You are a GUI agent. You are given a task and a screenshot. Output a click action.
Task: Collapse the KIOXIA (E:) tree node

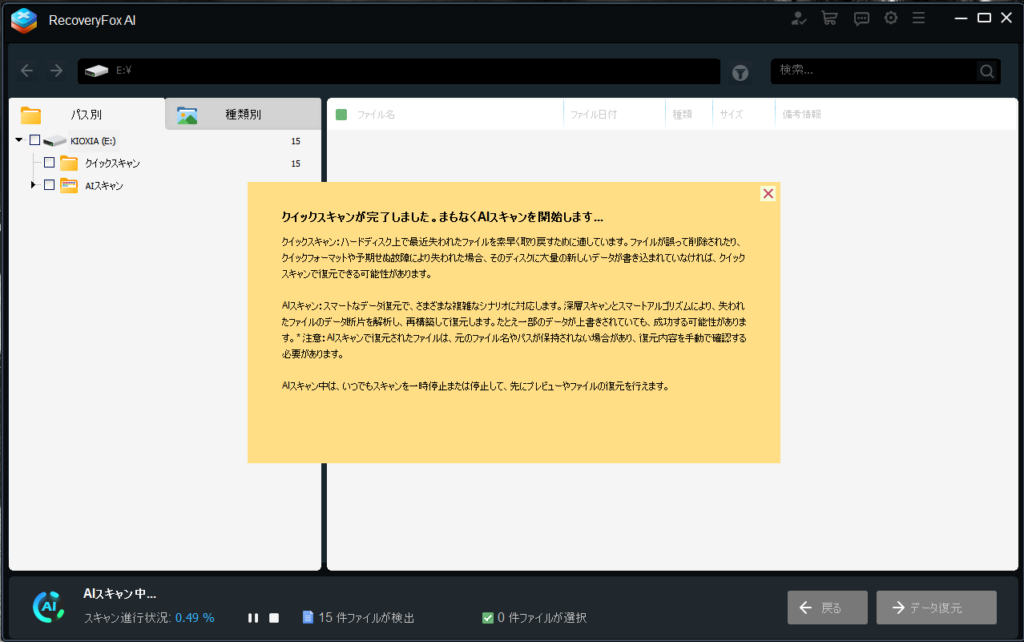click(x=19, y=140)
